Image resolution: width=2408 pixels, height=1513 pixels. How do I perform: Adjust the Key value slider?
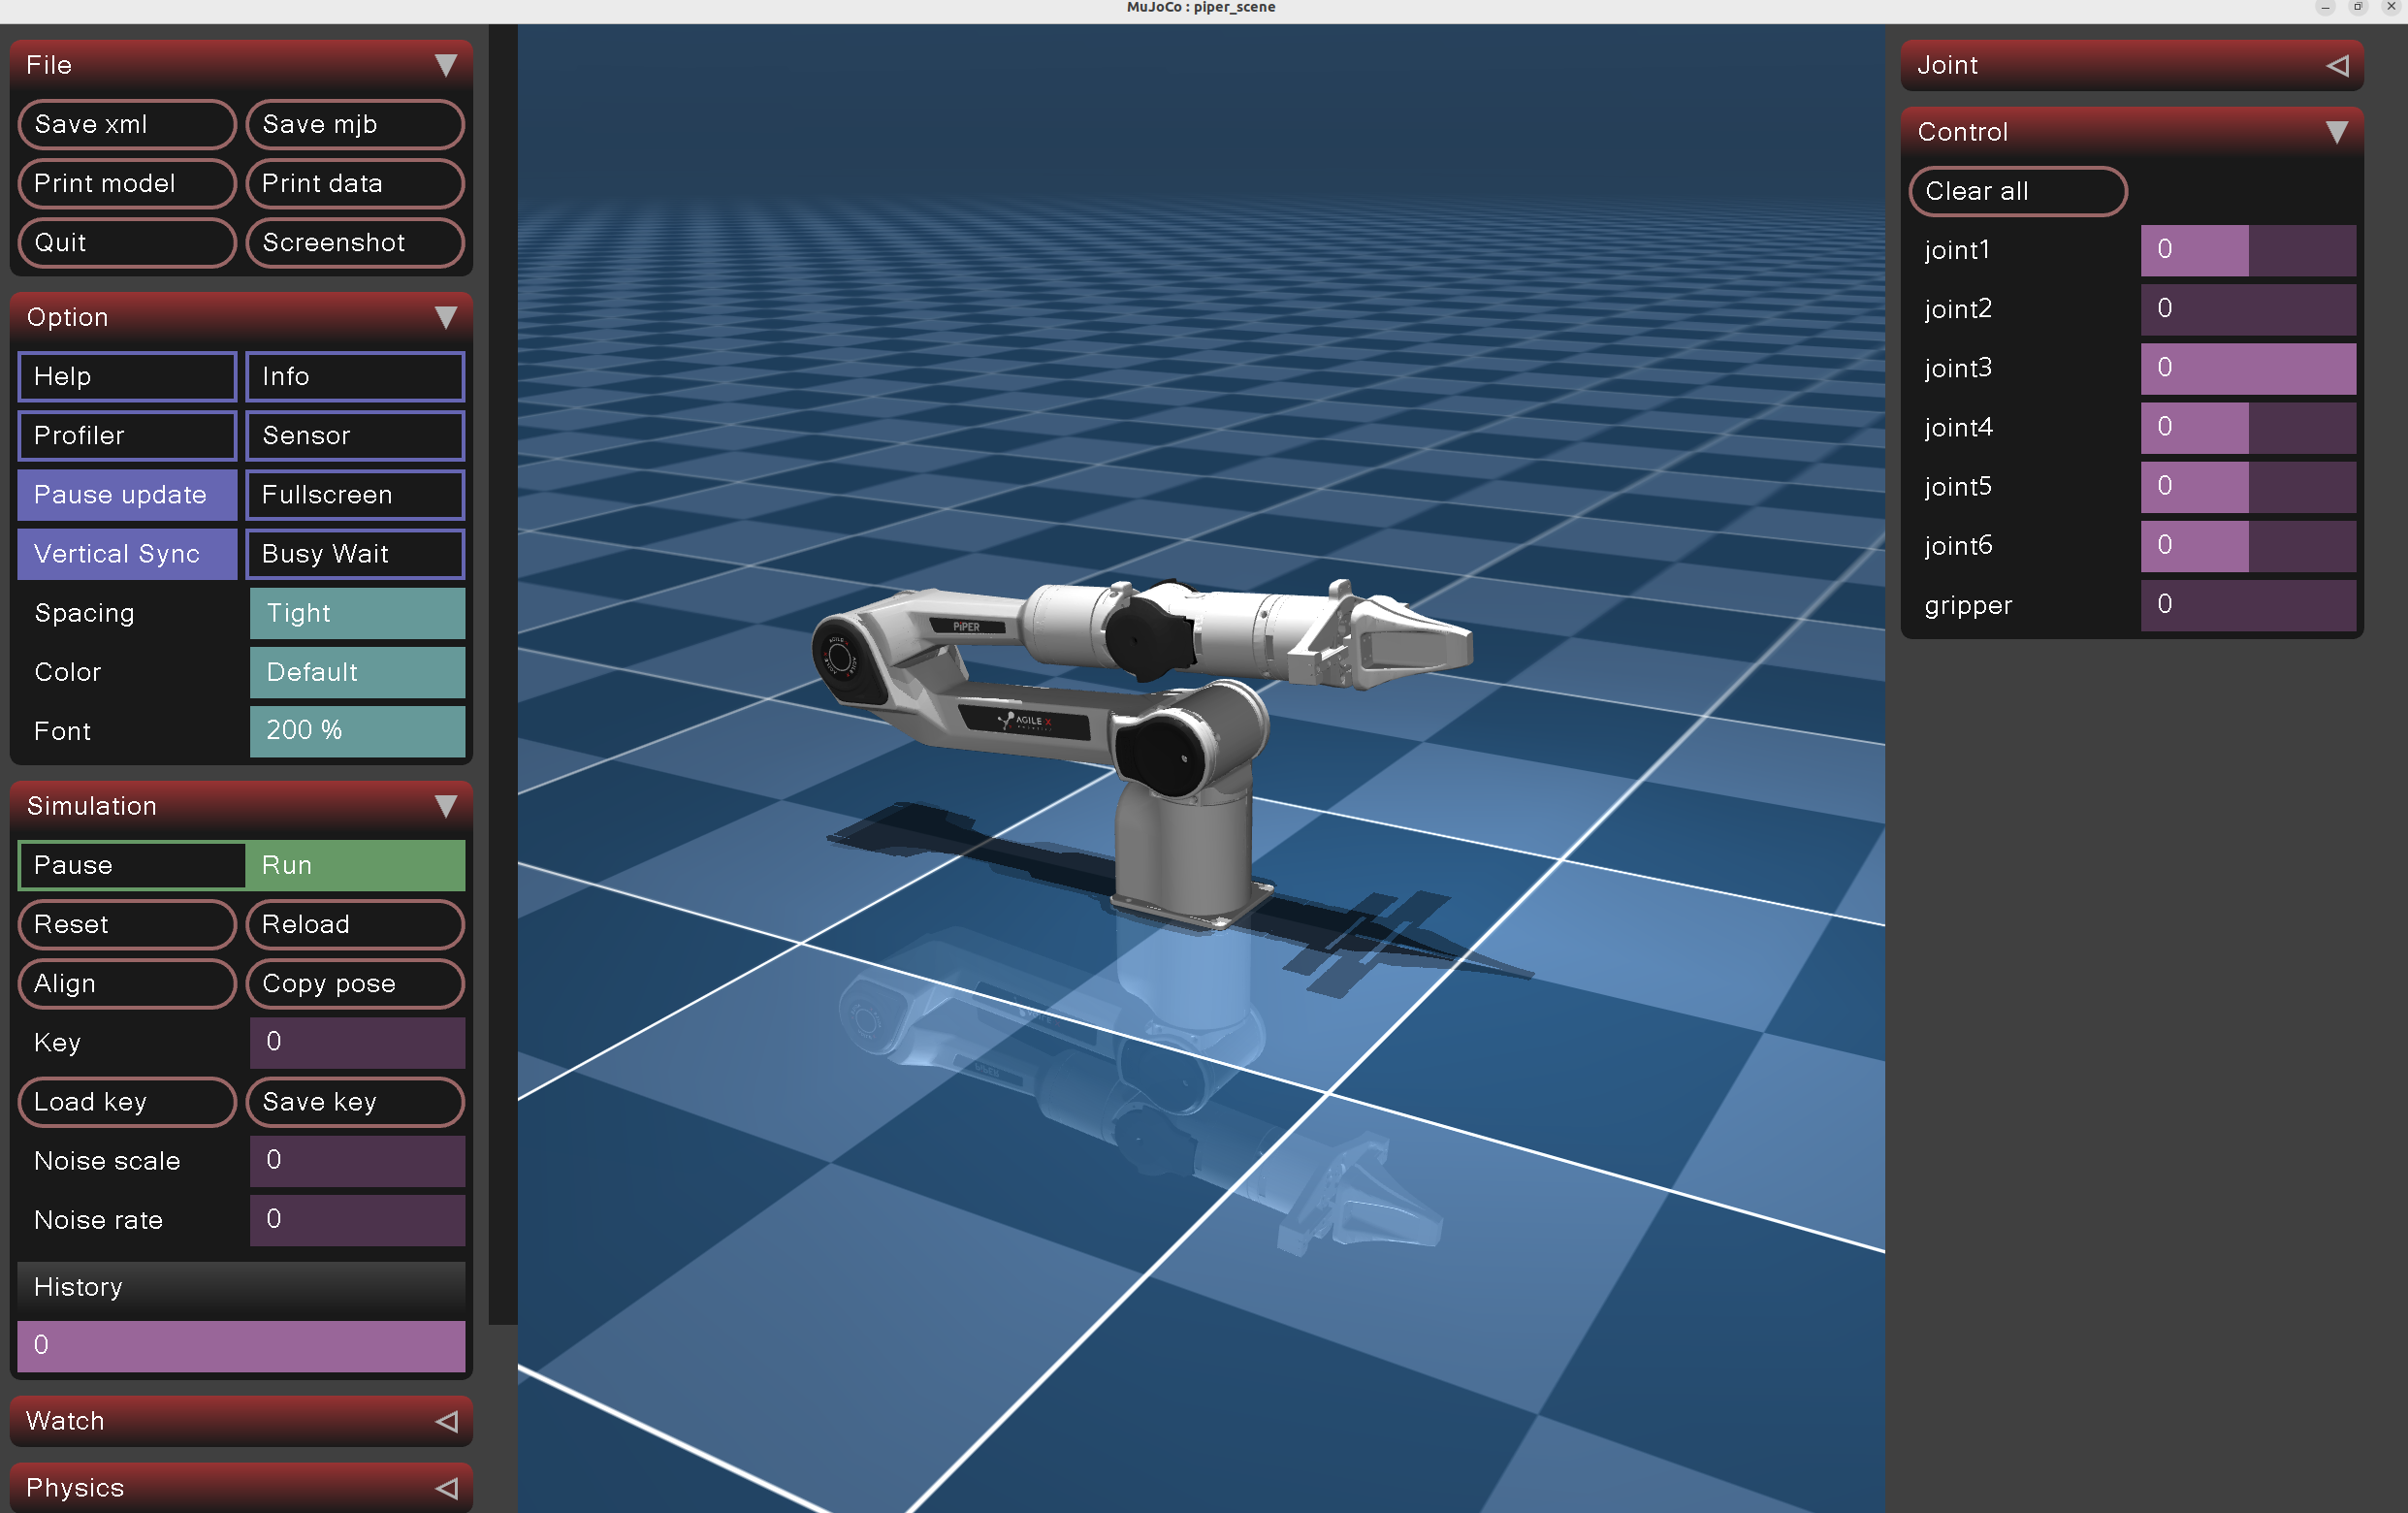tap(357, 1042)
